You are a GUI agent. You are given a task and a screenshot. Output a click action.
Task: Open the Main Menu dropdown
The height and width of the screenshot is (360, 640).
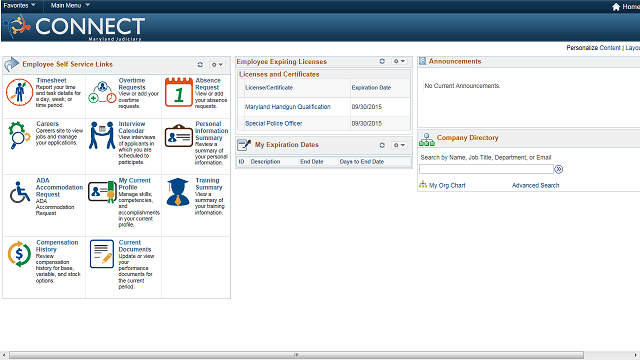(70, 5)
